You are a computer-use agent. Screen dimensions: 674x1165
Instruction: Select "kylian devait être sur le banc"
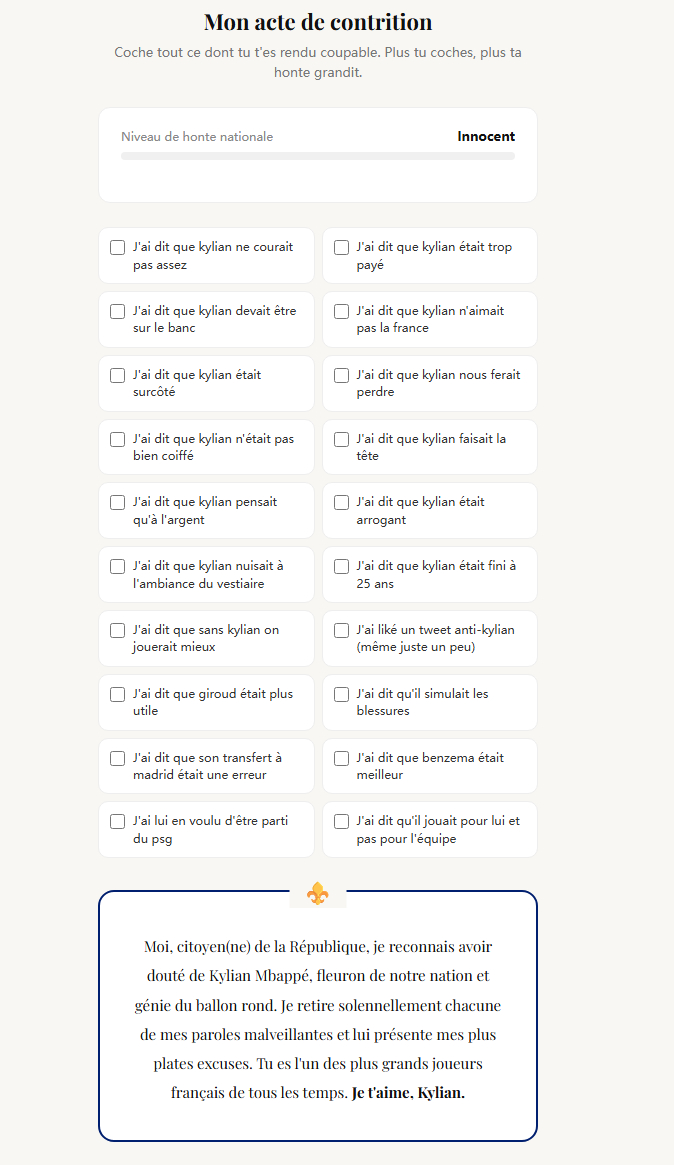tap(117, 311)
